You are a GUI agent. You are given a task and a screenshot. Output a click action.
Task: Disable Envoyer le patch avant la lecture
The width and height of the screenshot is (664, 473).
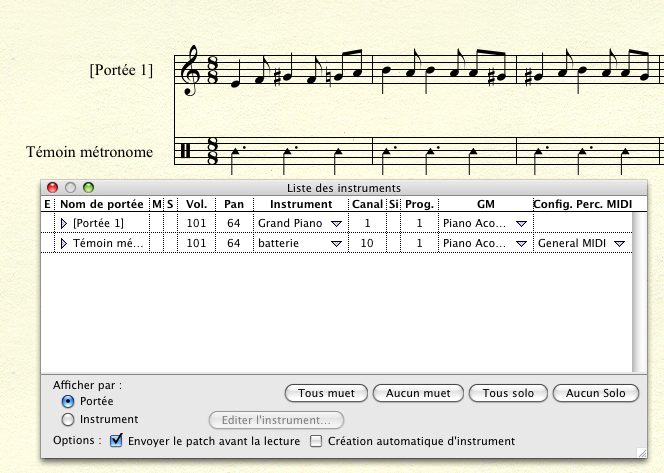(116, 441)
